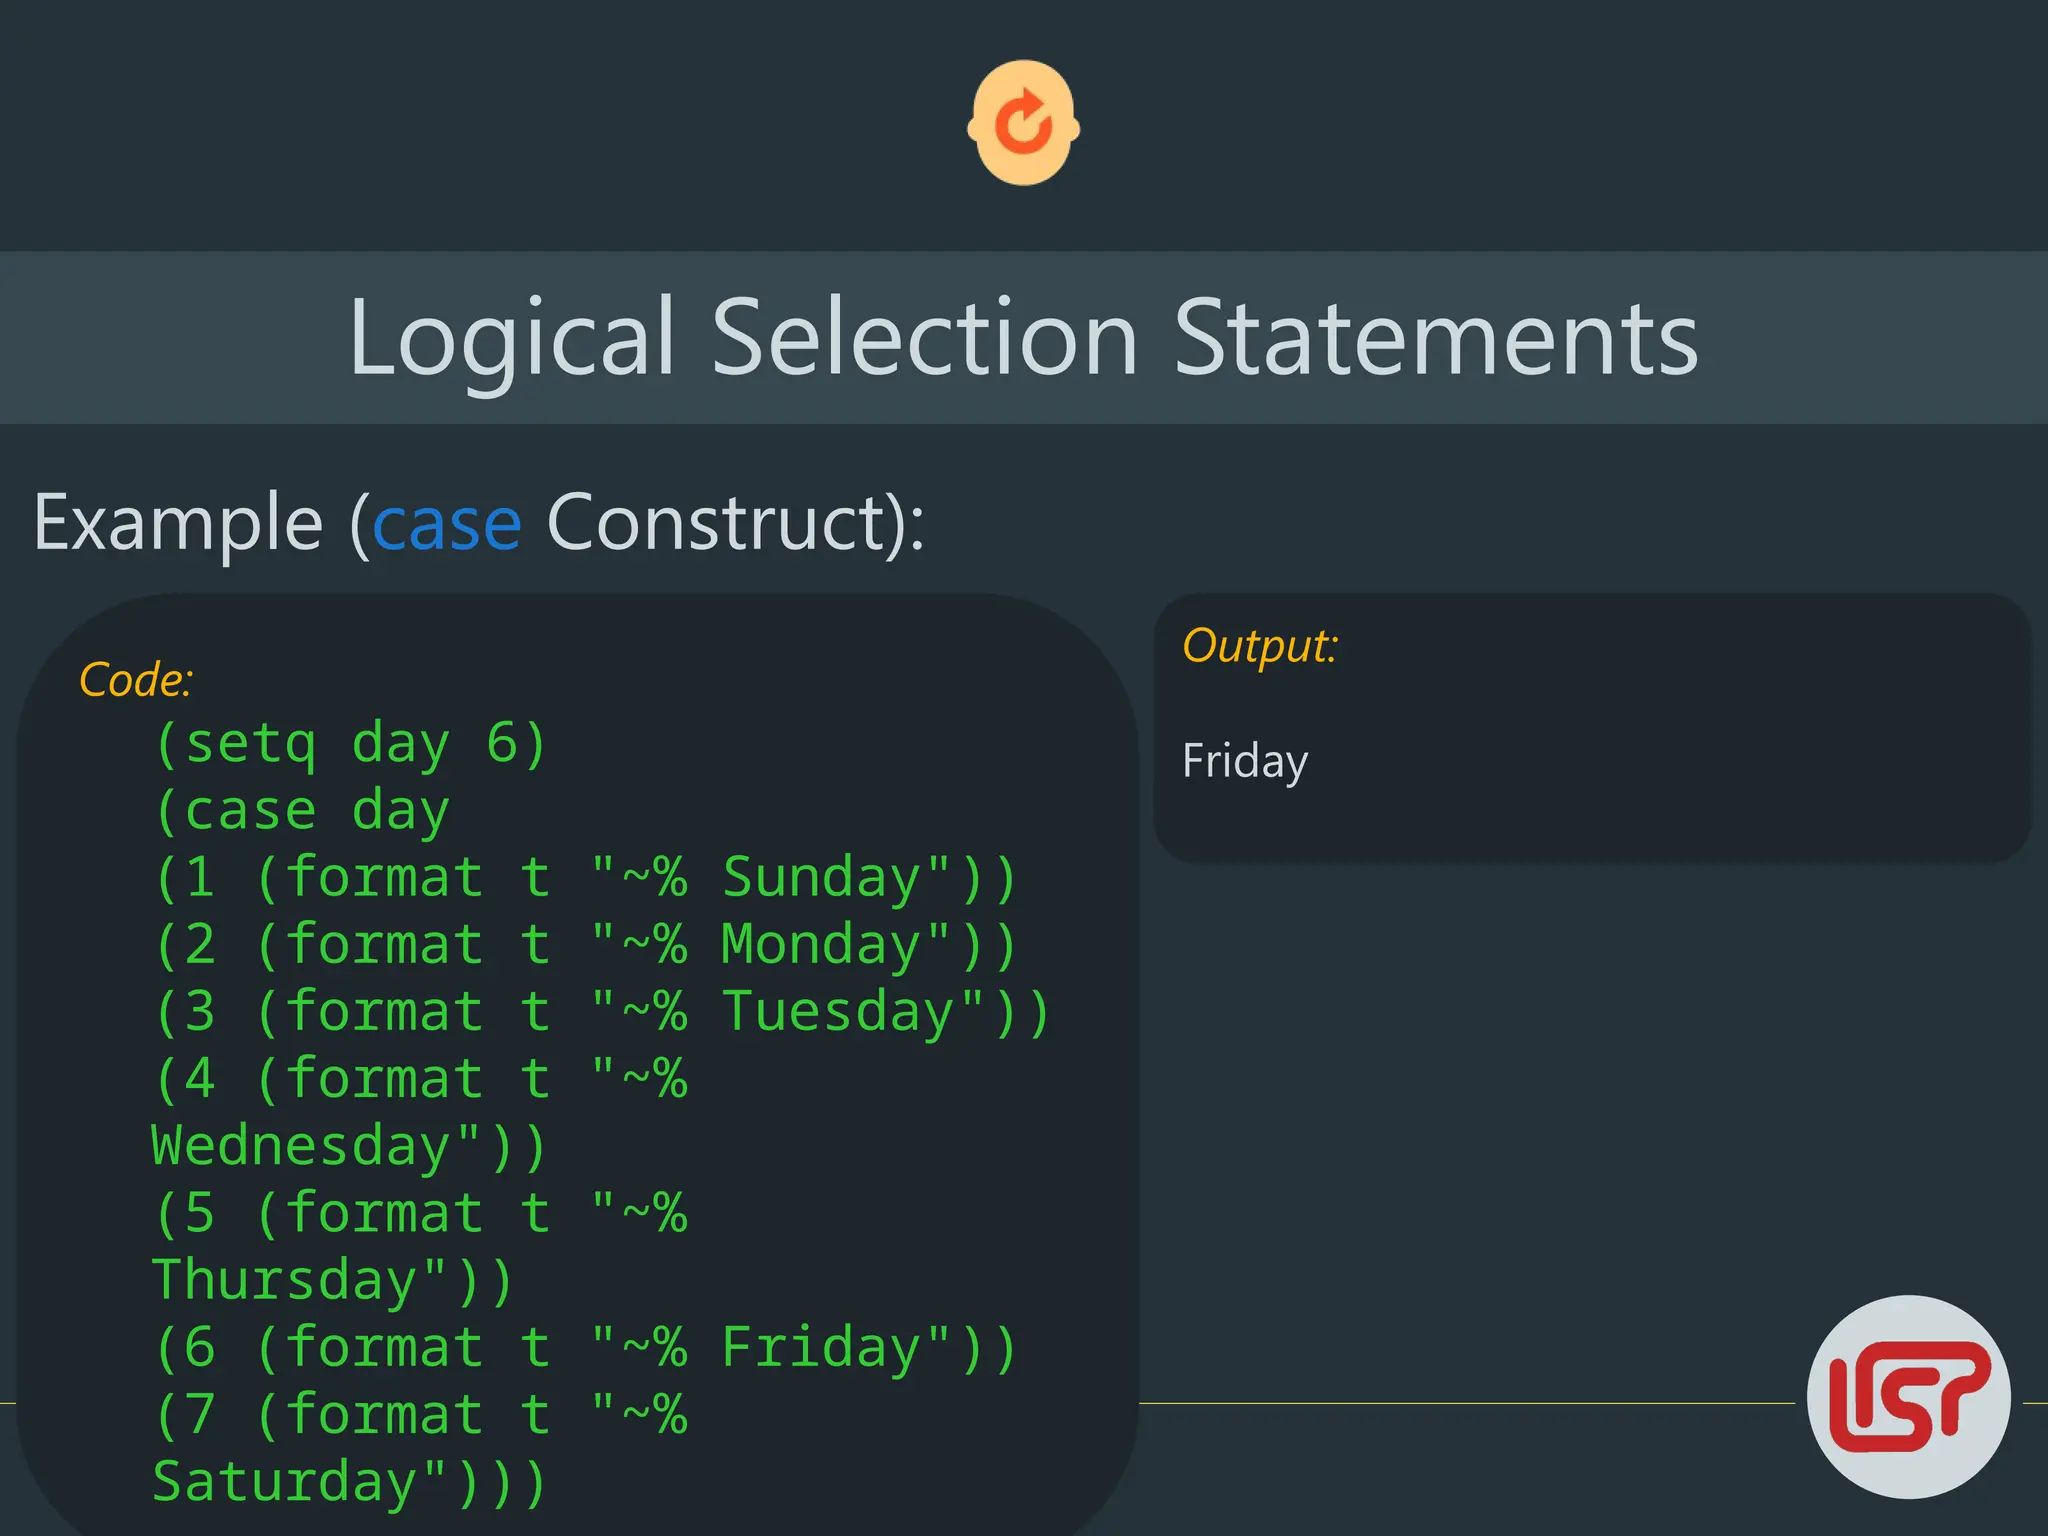Click the word Construct in heading
The height and width of the screenshot is (1536, 2048).
point(717,524)
